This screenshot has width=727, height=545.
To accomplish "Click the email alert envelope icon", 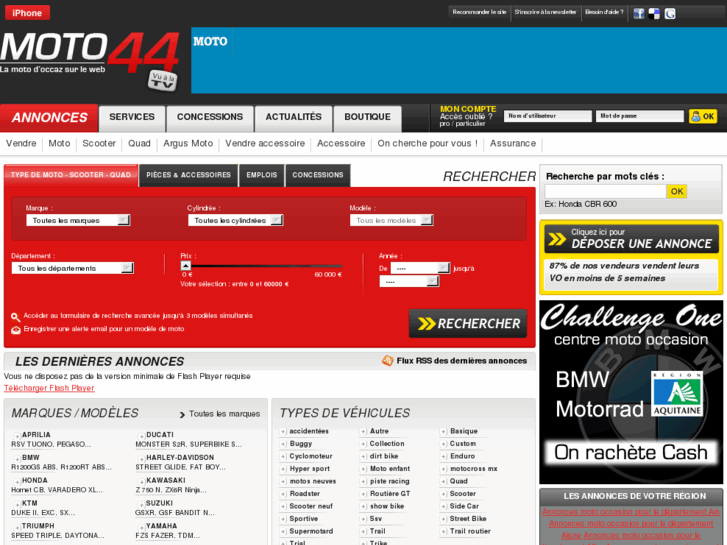I will pyautogui.click(x=16, y=330).
